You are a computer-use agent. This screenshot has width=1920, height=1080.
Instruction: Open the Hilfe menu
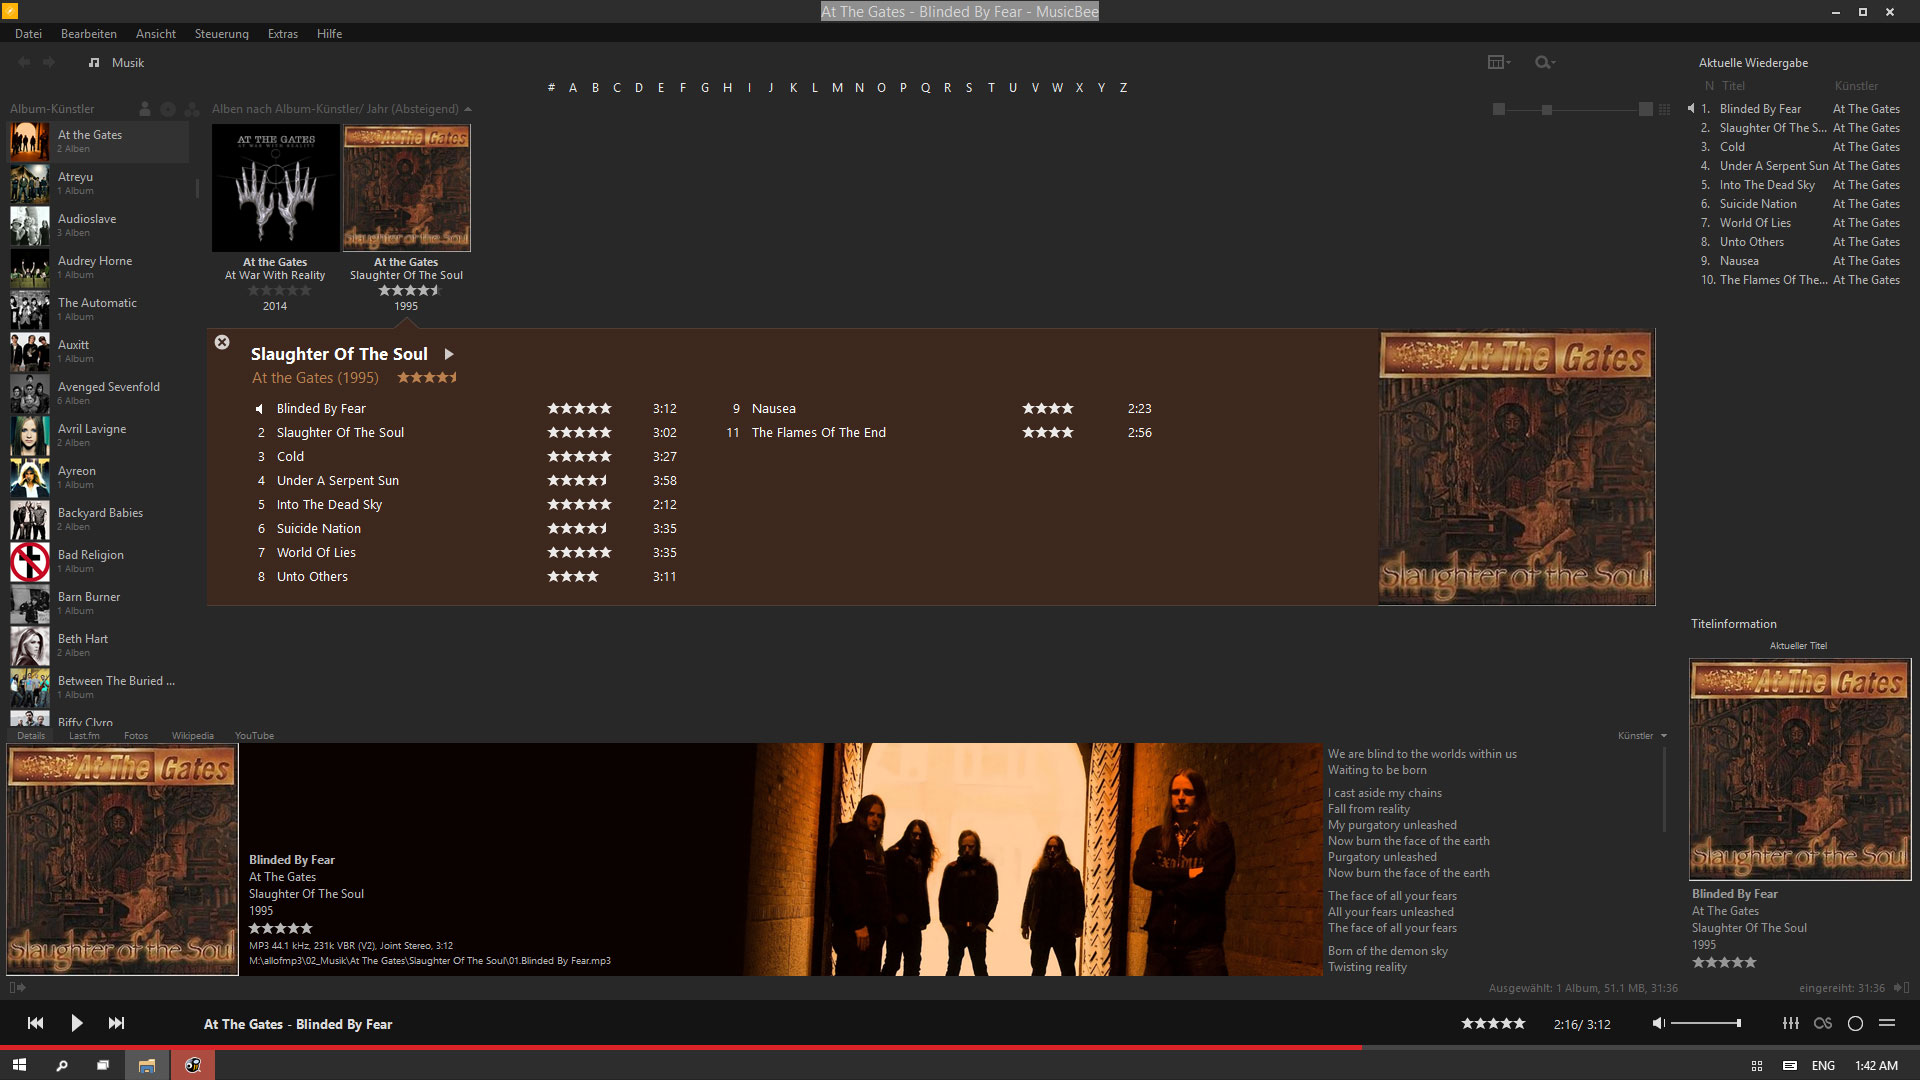(330, 34)
